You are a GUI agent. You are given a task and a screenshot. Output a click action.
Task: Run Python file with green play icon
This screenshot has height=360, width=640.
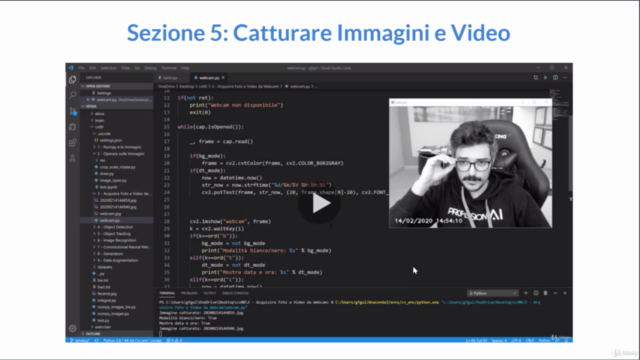pos(545,78)
